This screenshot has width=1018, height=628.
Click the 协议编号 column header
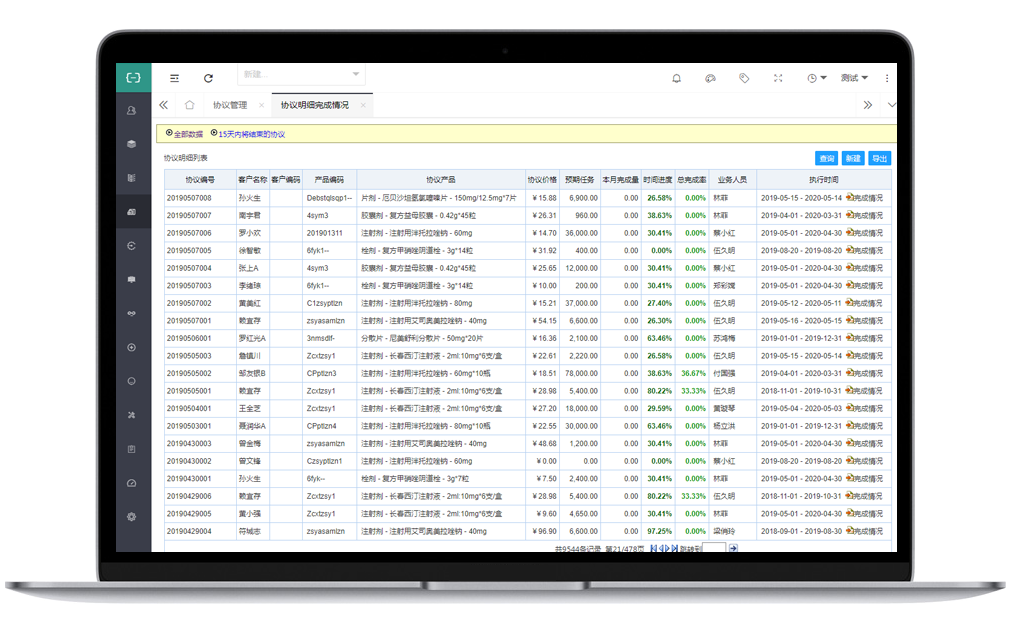coord(200,179)
